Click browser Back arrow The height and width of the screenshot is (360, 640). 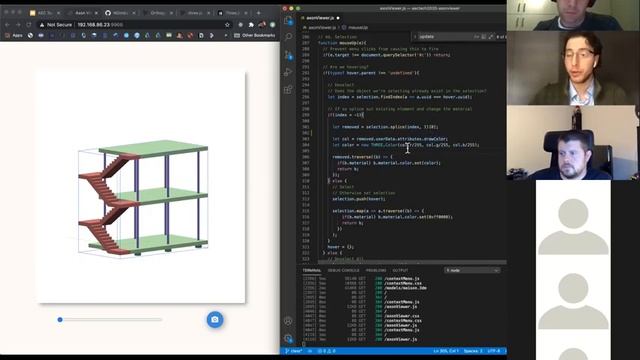[x=7, y=25]
